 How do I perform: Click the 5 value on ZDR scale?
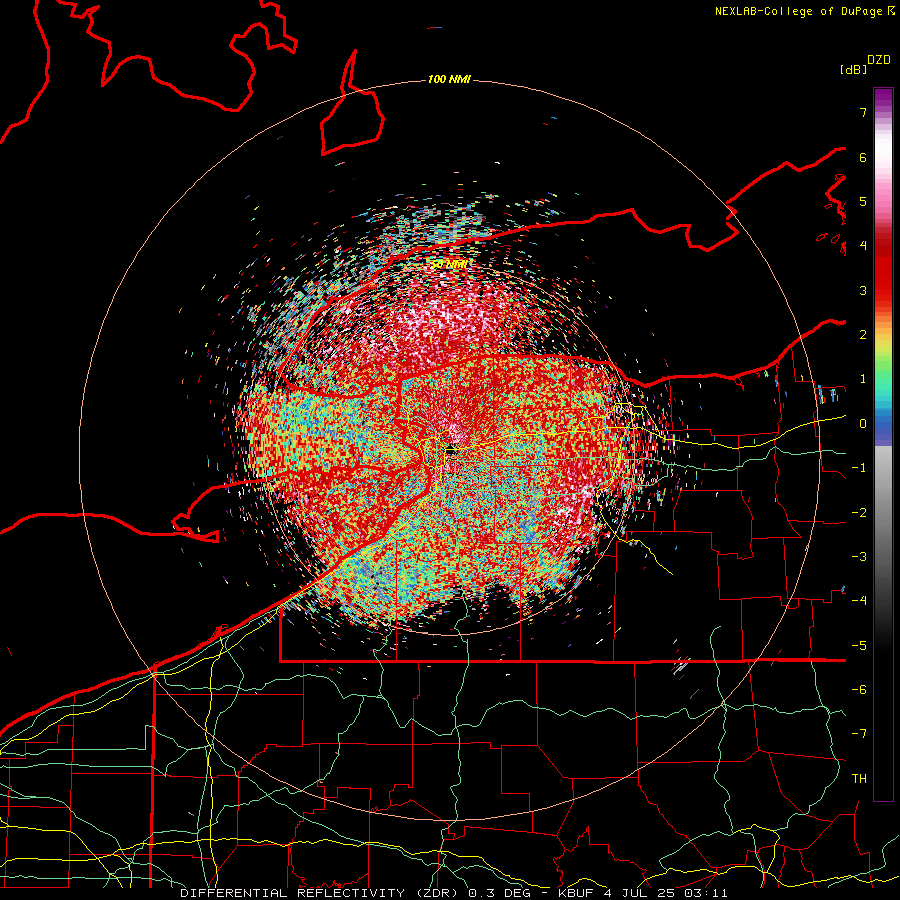click(x=863, y=201)
